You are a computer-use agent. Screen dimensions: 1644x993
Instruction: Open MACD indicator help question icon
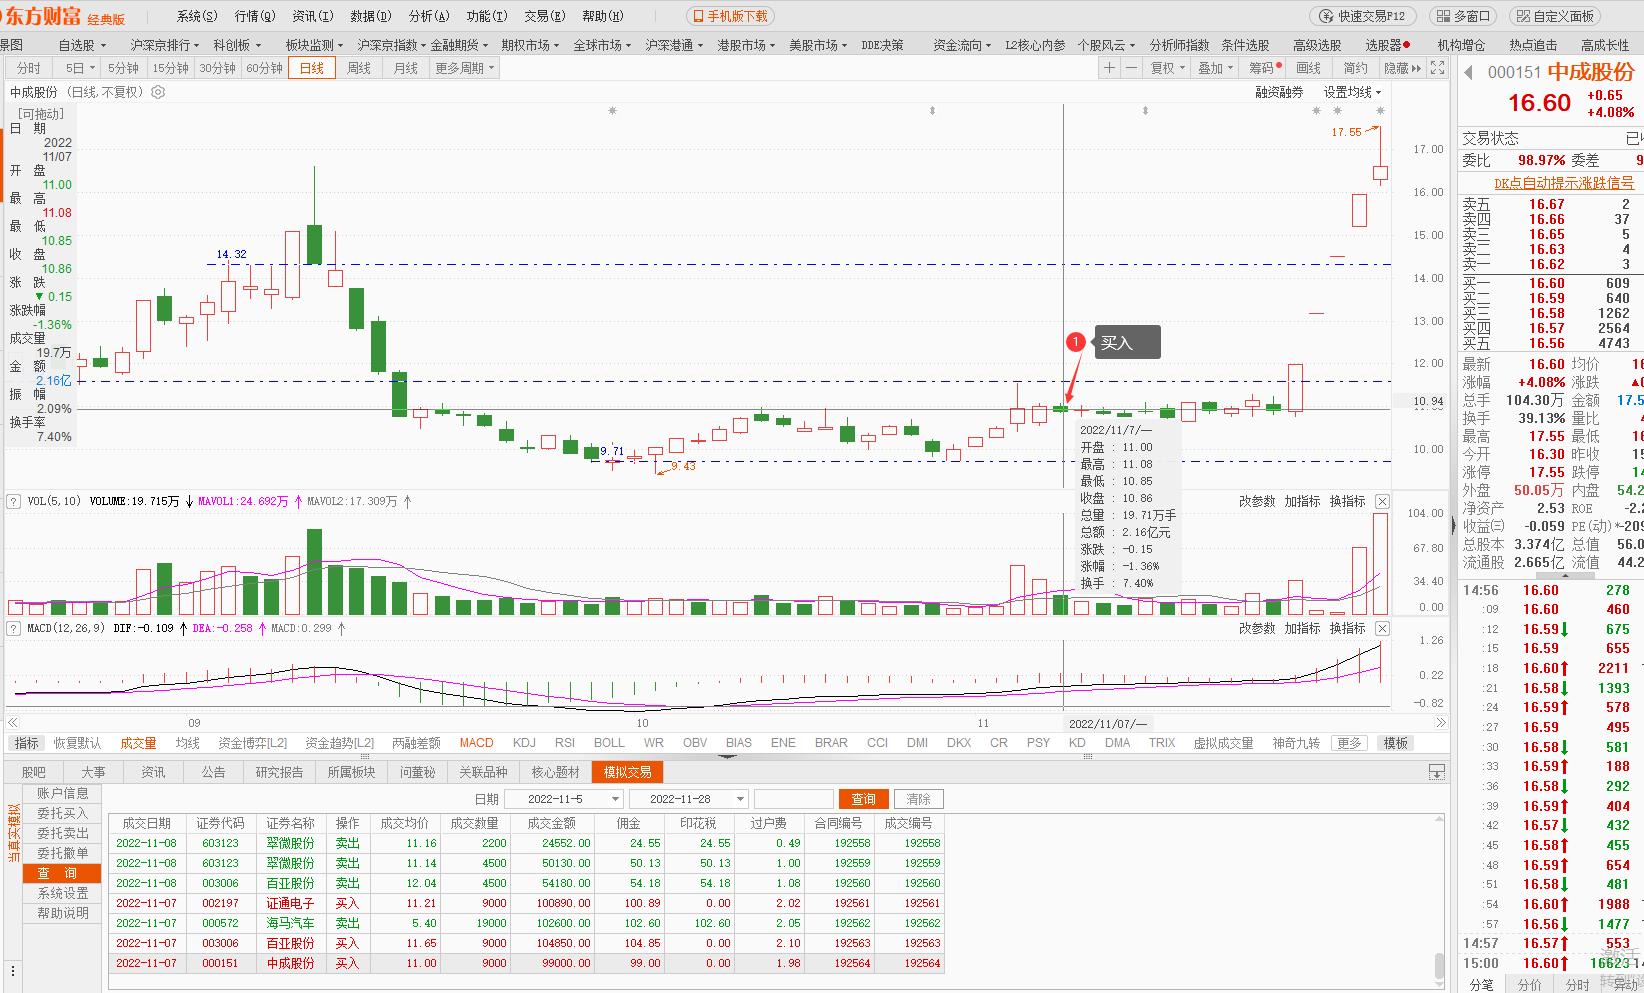tap(14, 628)
